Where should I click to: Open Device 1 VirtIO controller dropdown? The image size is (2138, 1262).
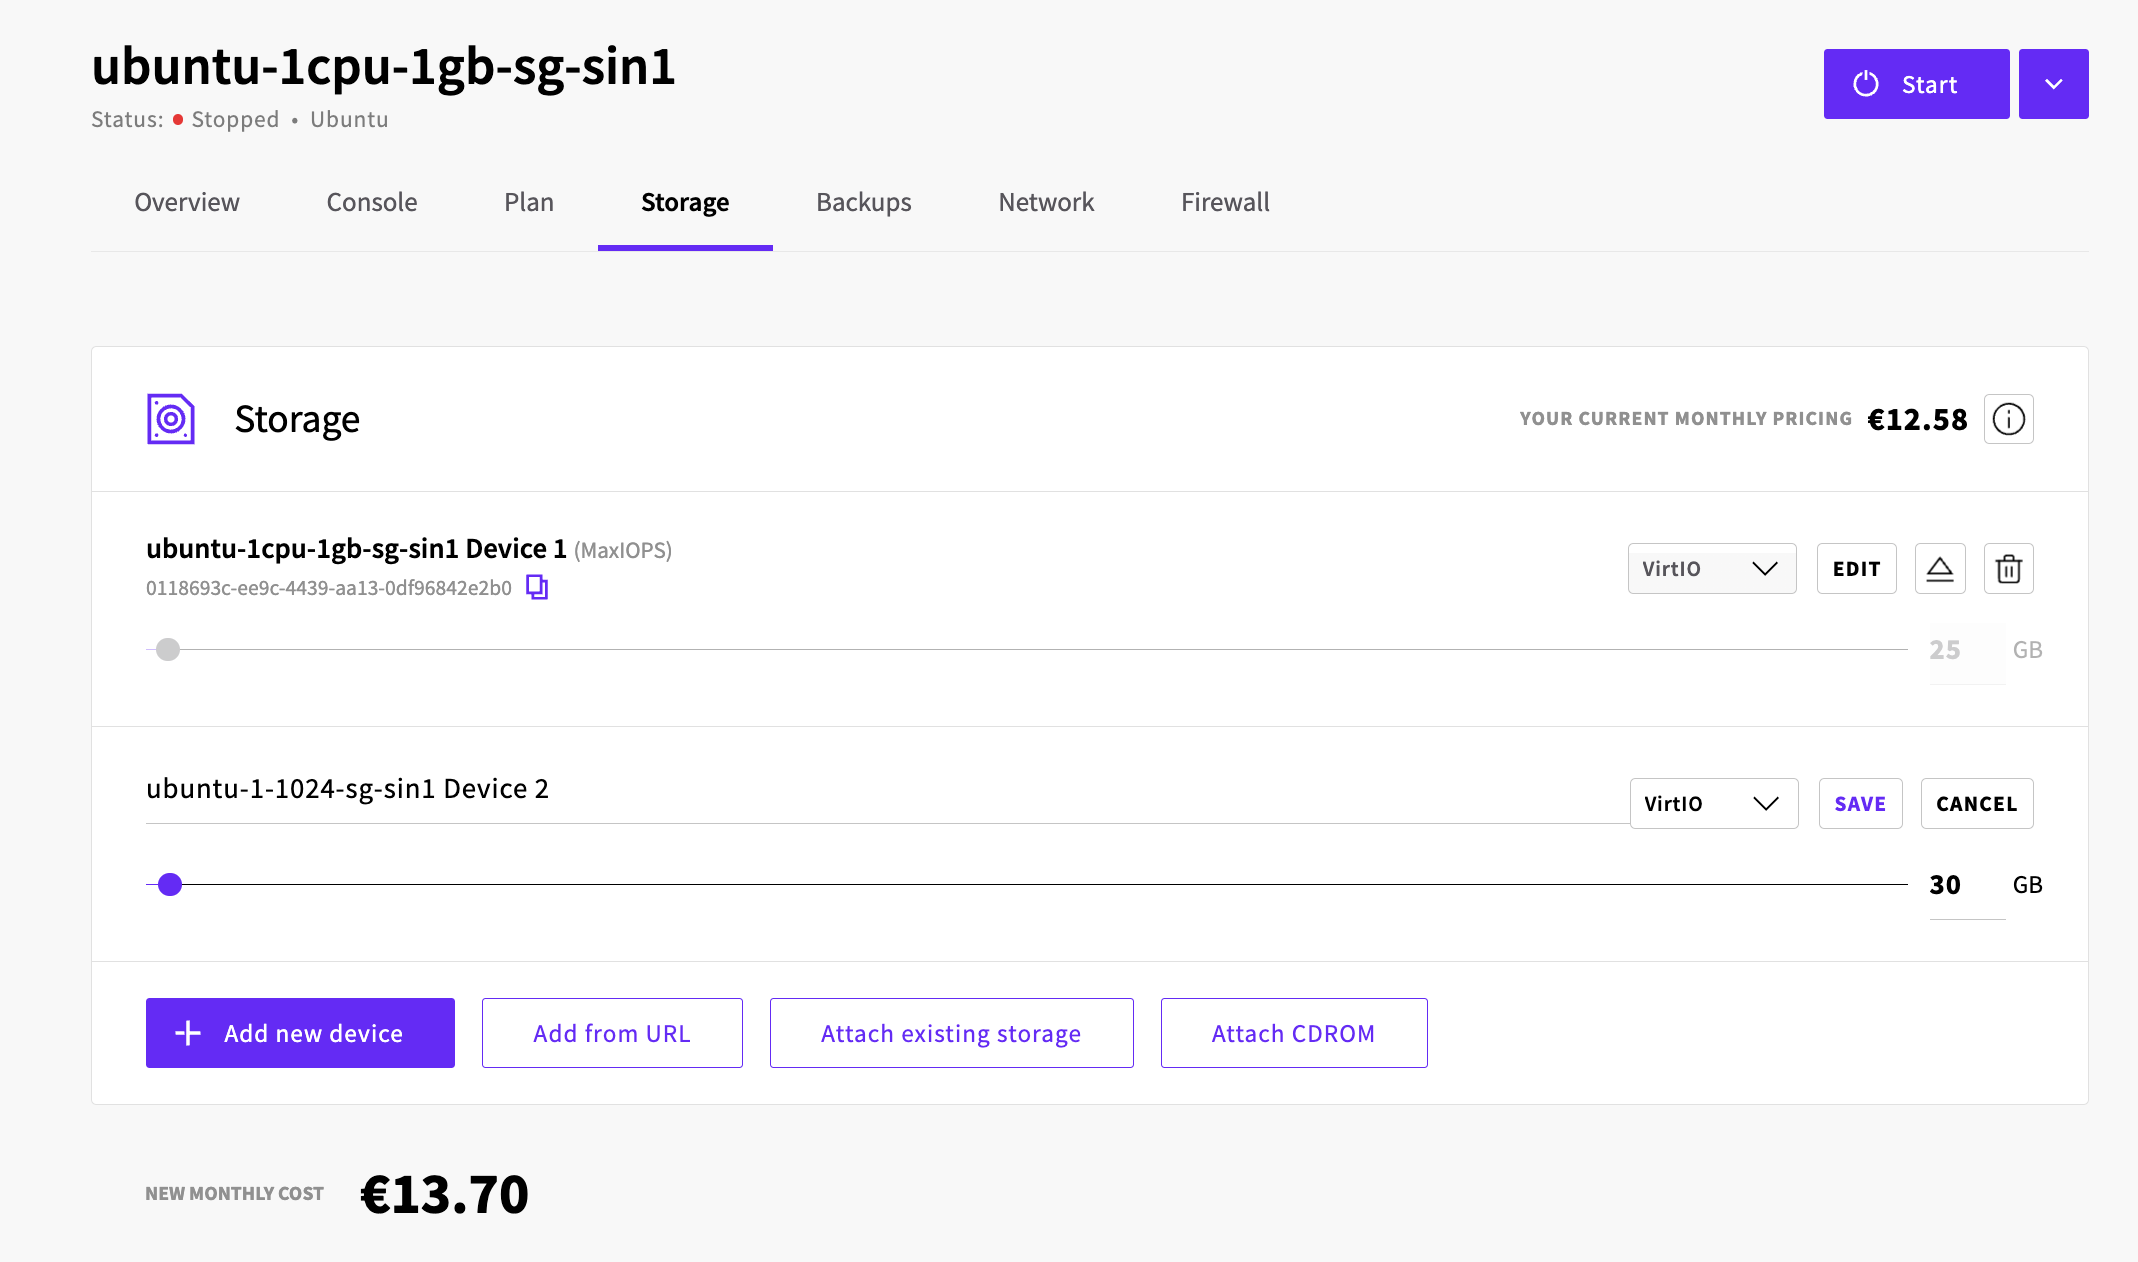click(x=1712, y=569)
